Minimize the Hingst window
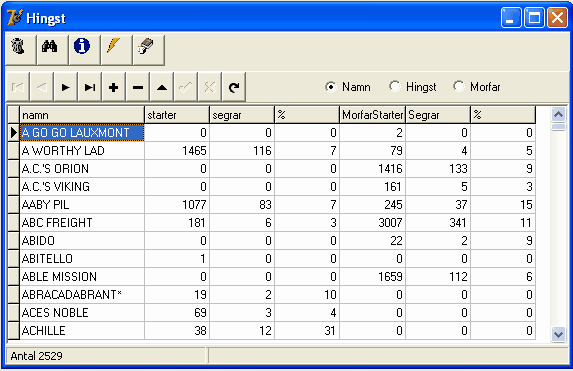This screenshot has width=573, height=371. (511, 18)
